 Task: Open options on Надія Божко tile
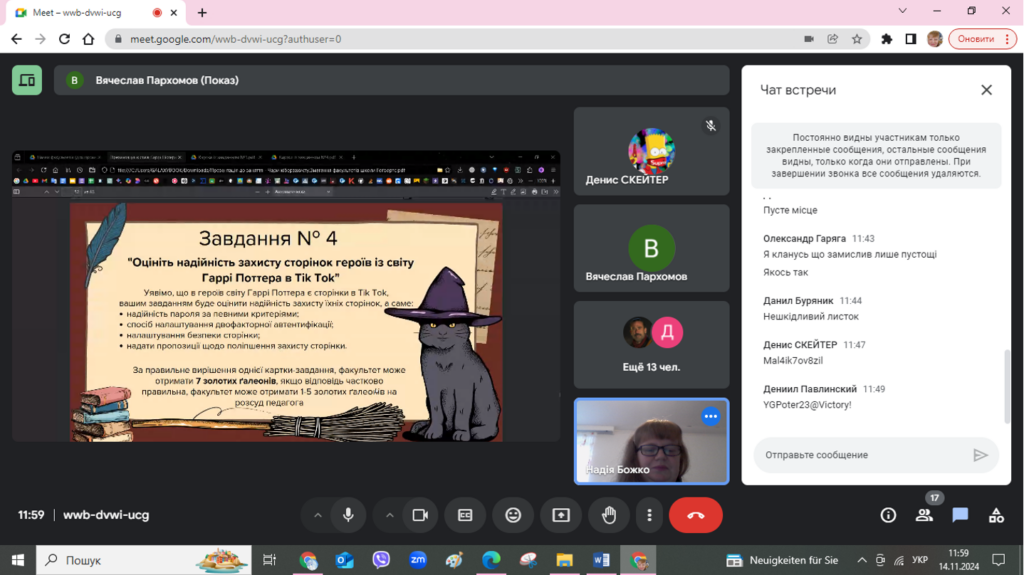coord(711,416)
